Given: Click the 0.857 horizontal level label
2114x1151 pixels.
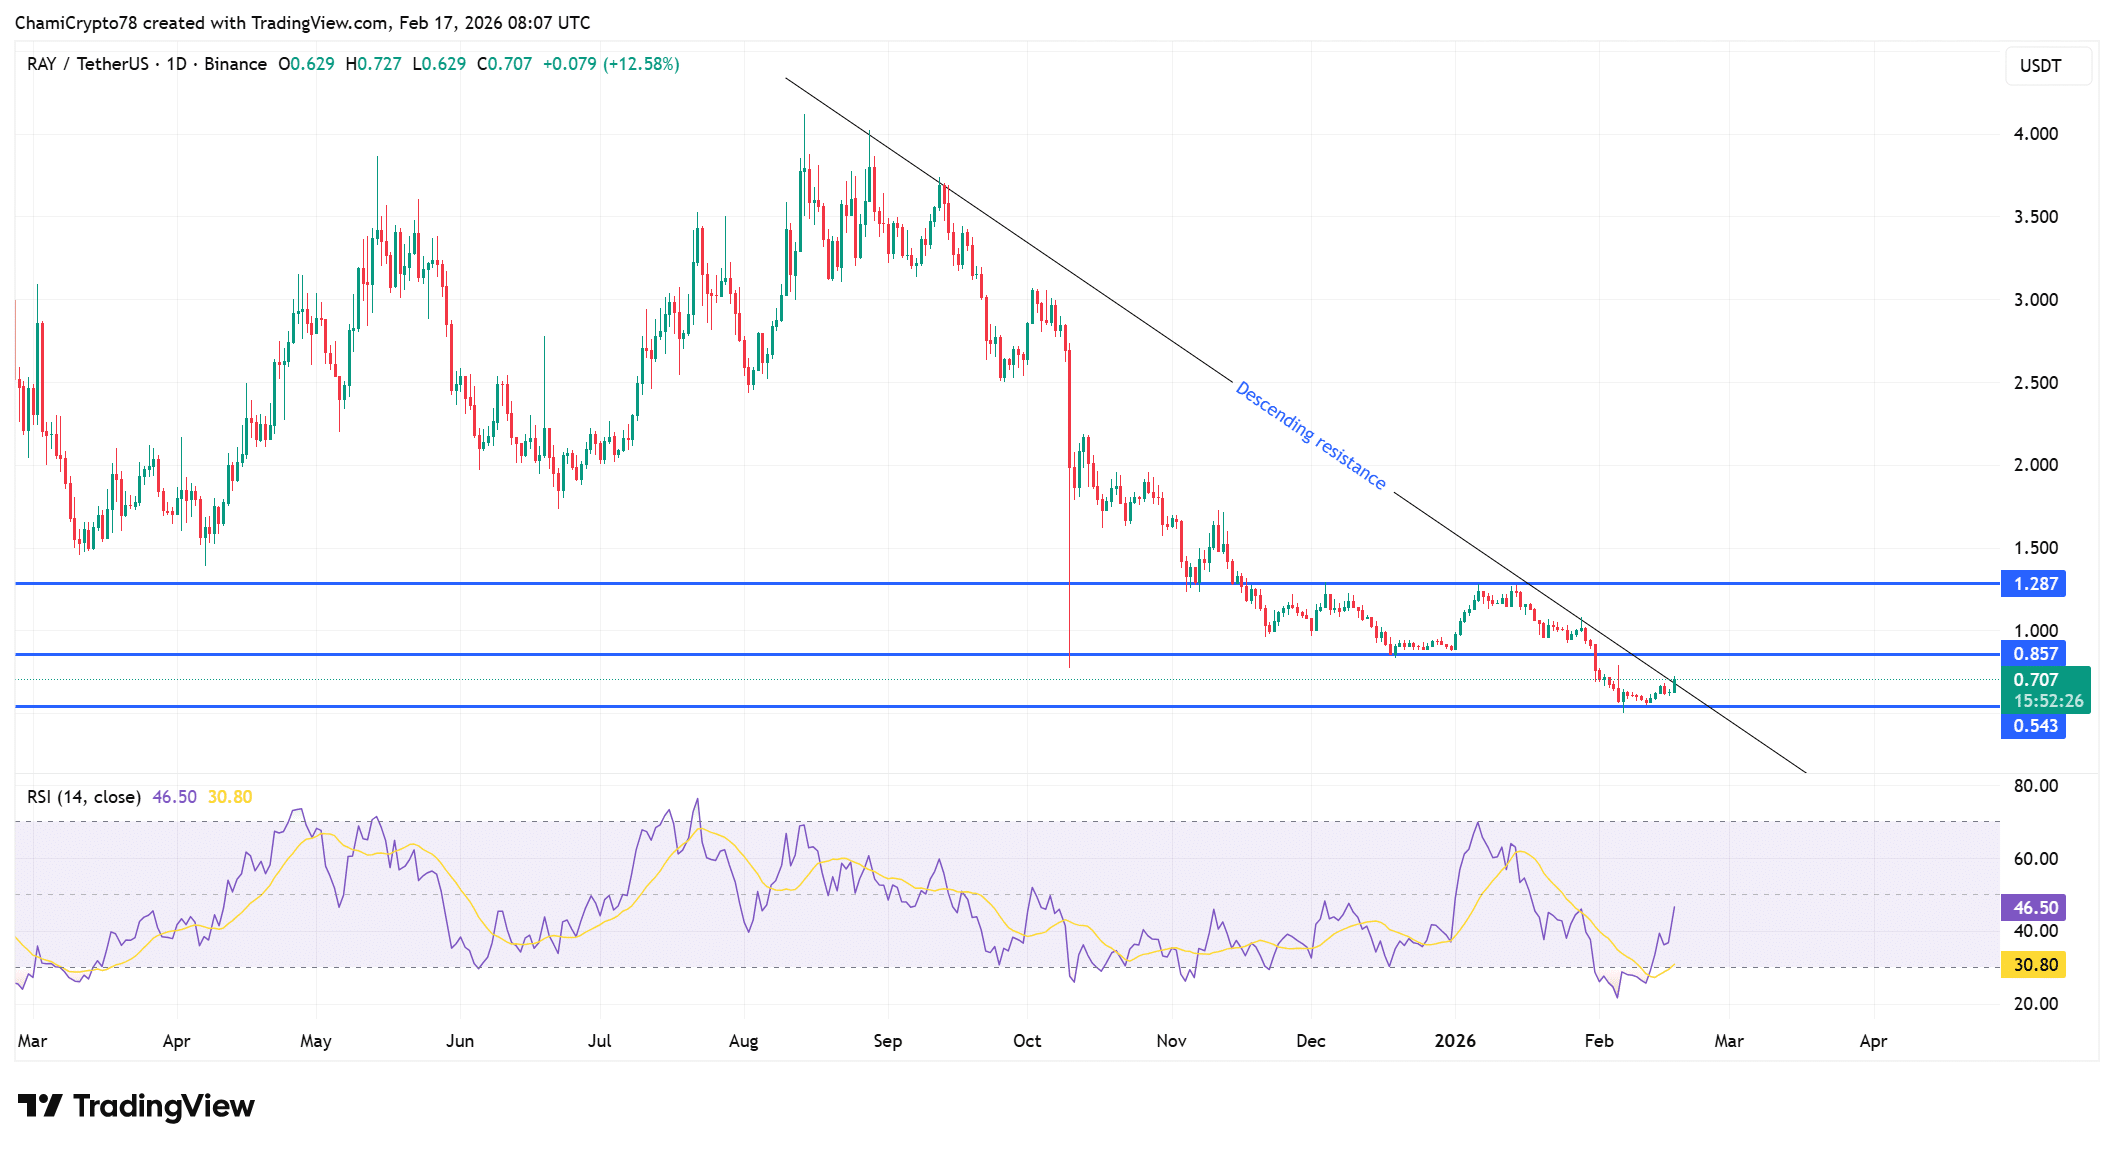Looking at the screenshot, I should pyautogui.click(x=2036, y=653).
